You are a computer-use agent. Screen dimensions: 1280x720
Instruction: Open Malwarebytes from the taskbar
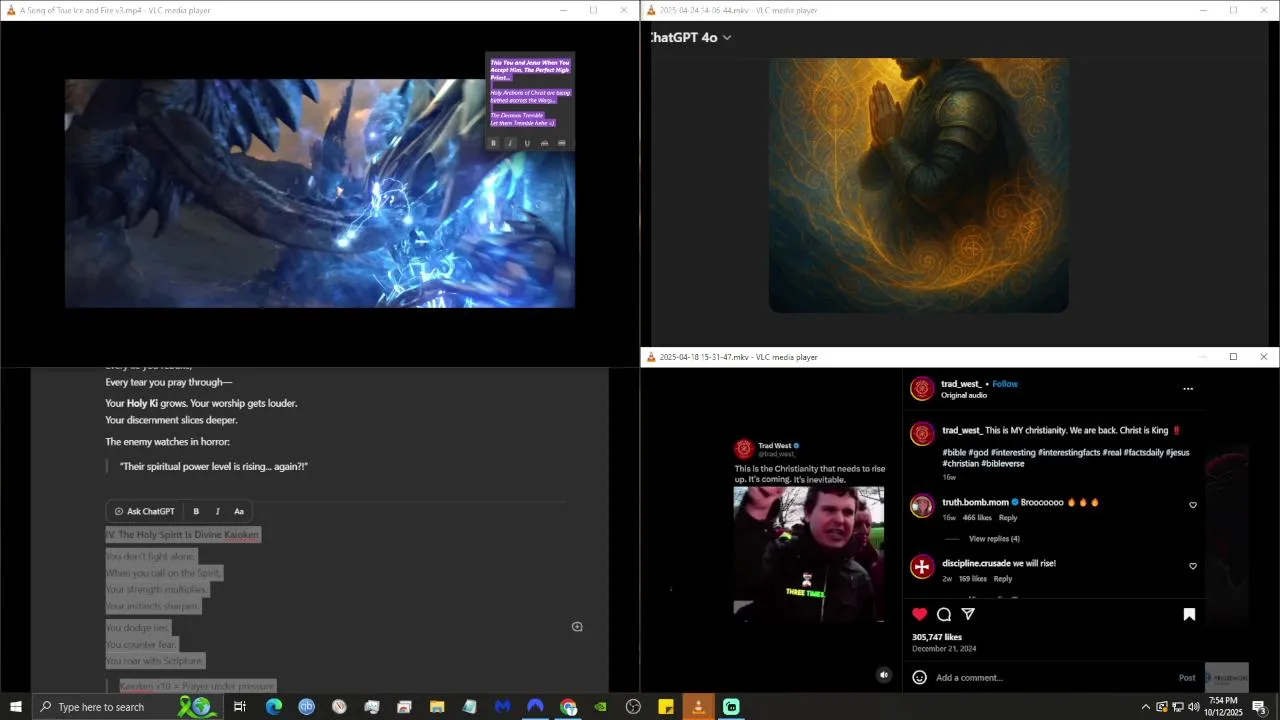503,707
